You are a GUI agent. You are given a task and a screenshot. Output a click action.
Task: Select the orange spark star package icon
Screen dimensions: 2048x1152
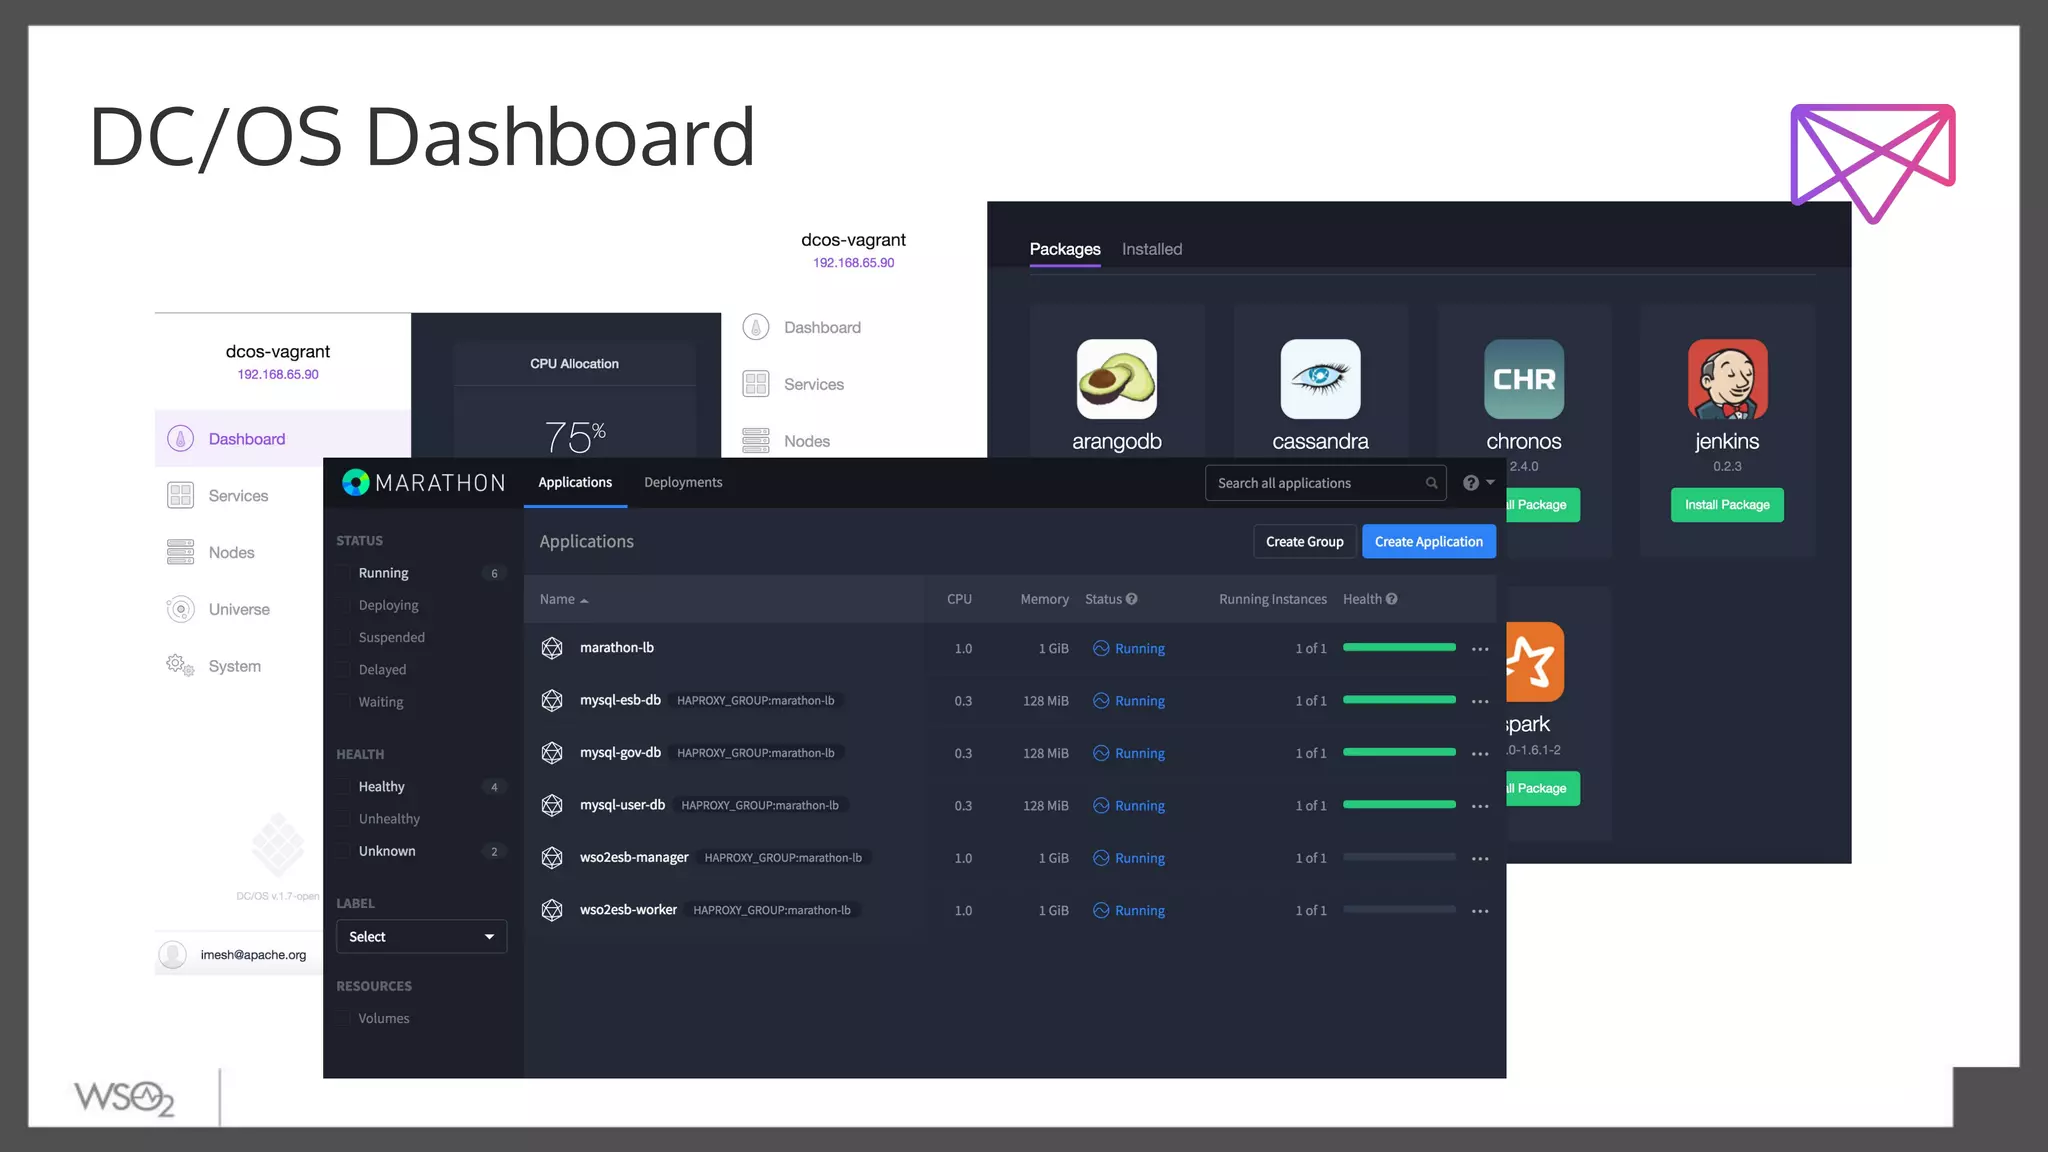point(1535,662)
